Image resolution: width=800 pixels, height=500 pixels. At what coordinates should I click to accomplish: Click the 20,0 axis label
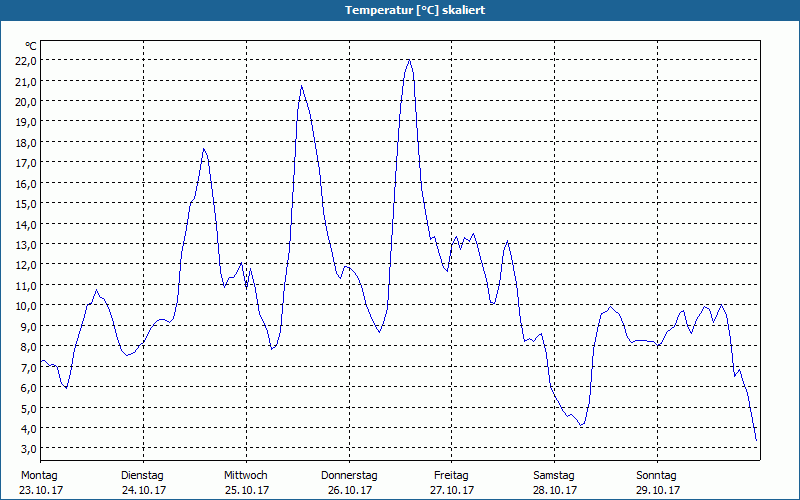27,102
